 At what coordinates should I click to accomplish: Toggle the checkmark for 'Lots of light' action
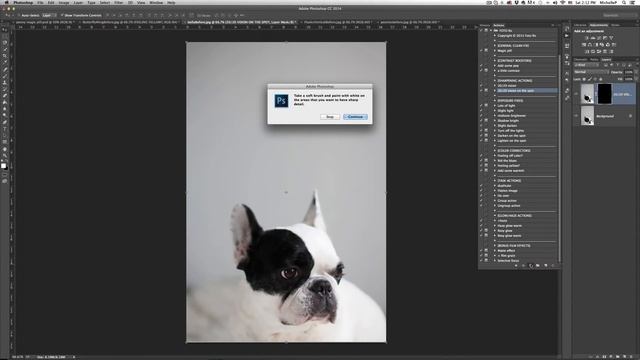[481, 106]
